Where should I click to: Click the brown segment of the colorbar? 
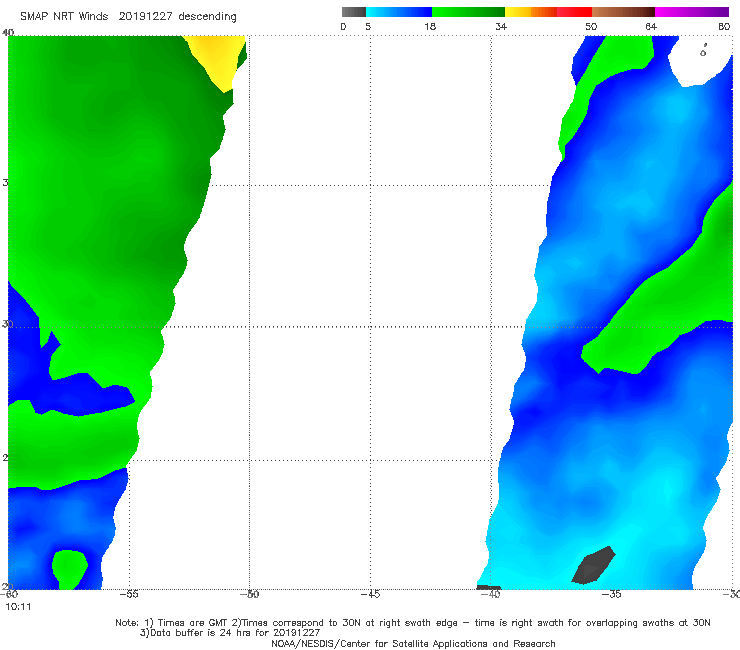click(x=623, y=12)
